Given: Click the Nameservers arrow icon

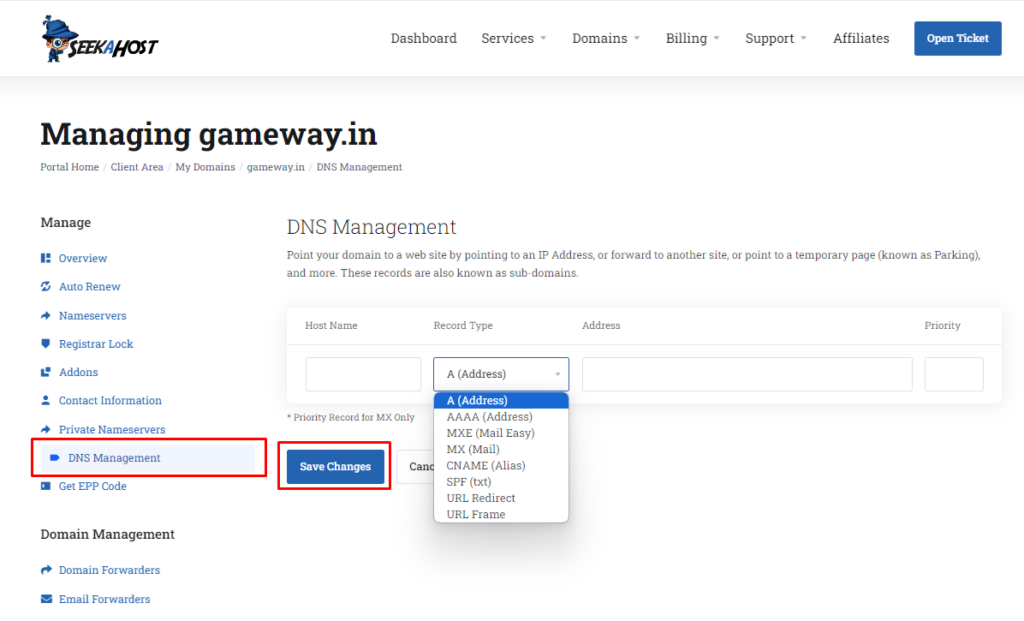Looking at the screenshot, I should (x=46, y=315).
